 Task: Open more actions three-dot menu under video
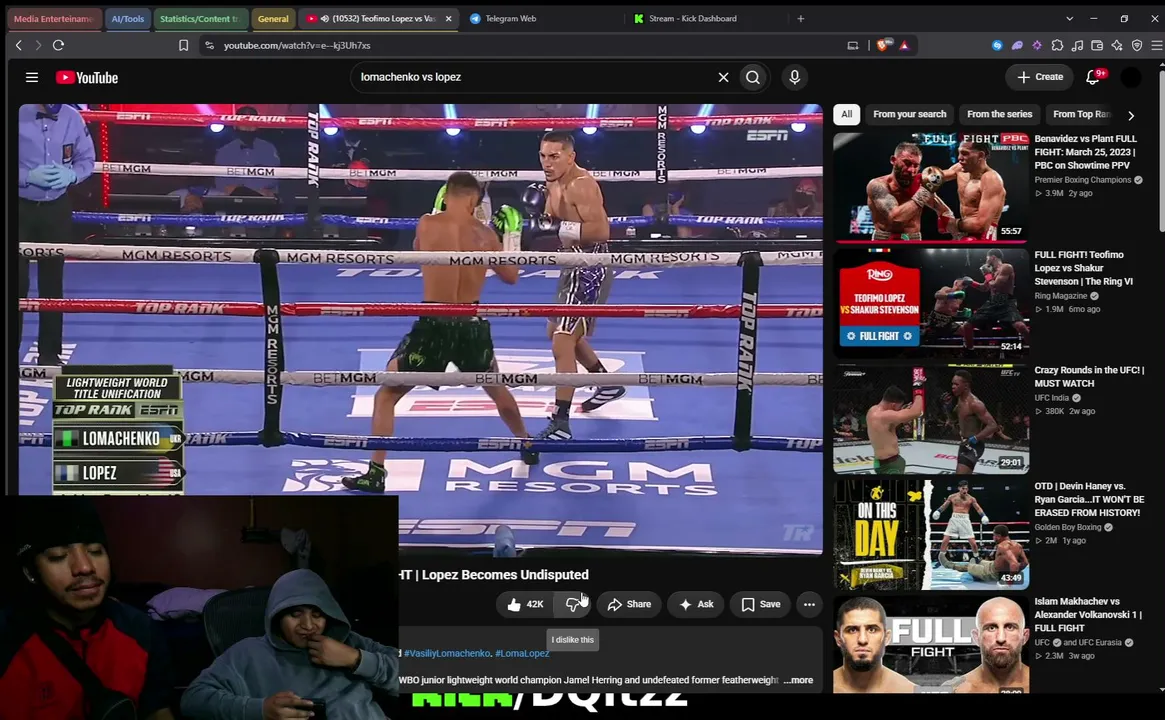point(809,604)
